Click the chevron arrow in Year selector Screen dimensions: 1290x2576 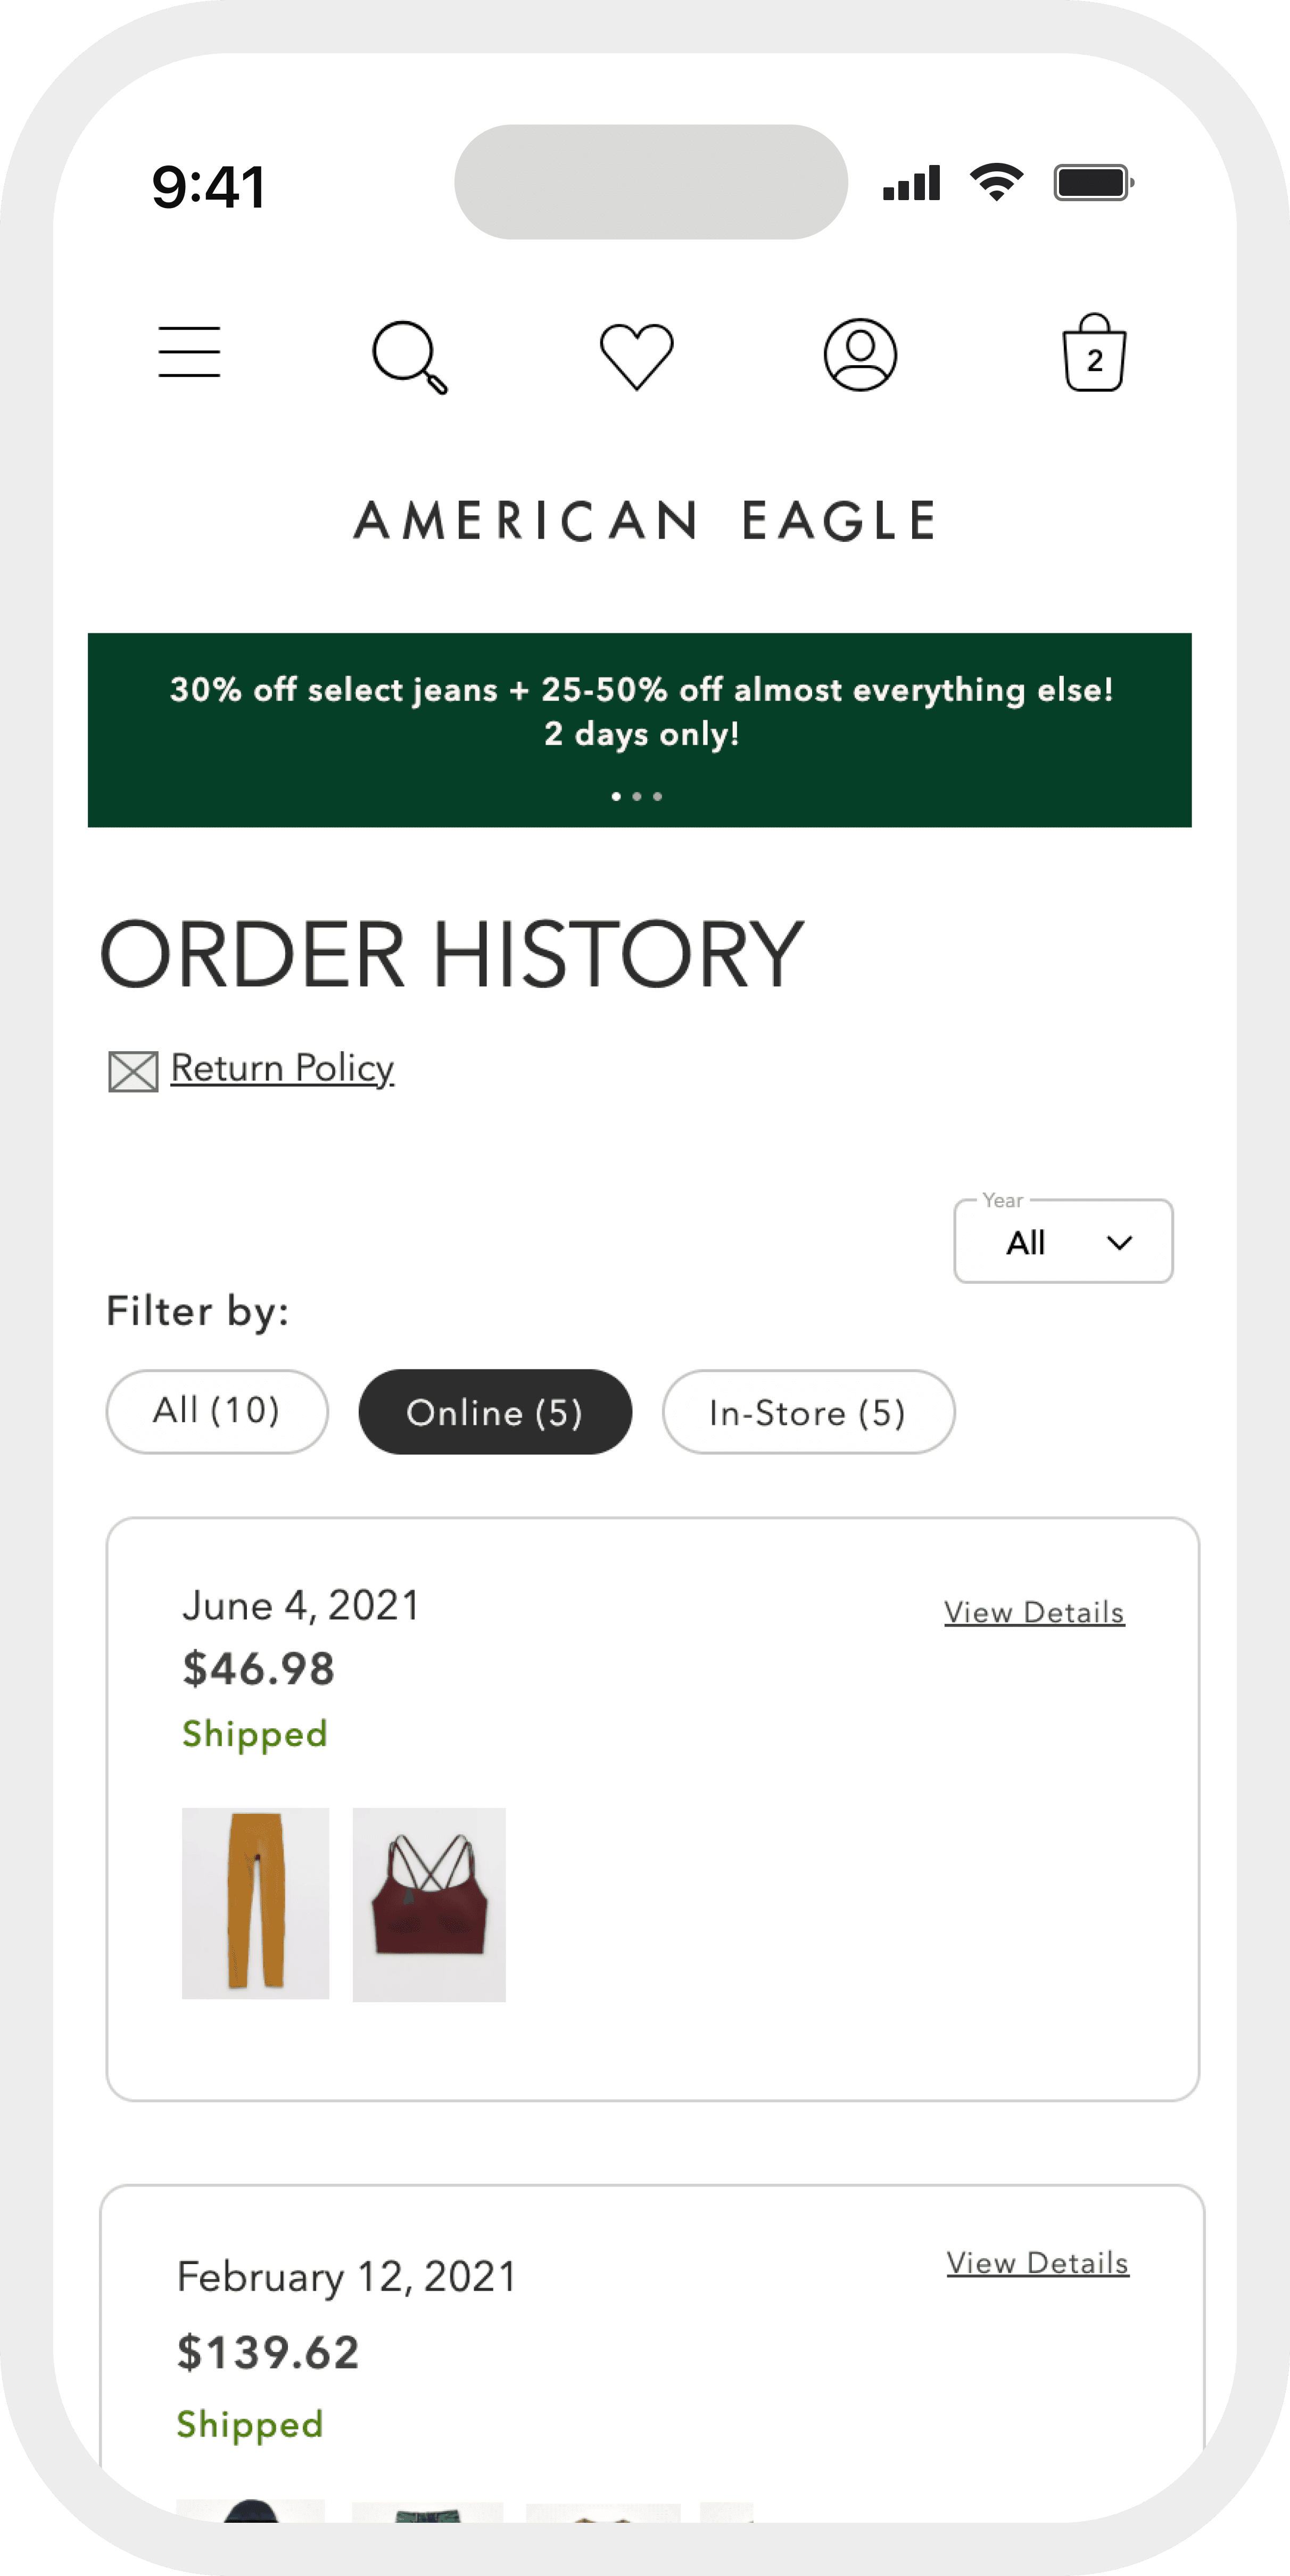pyautogui.click(x=1120, y=1243)
